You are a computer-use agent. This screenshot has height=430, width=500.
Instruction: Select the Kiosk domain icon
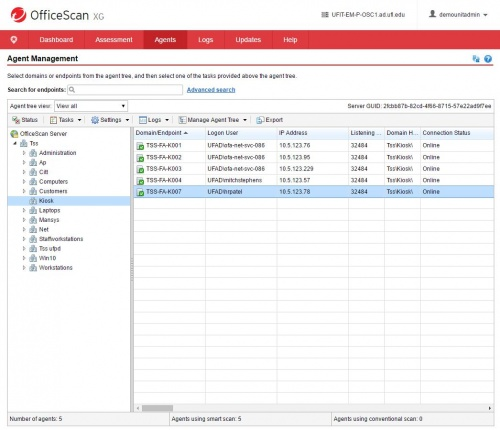[x=33, y=201]
